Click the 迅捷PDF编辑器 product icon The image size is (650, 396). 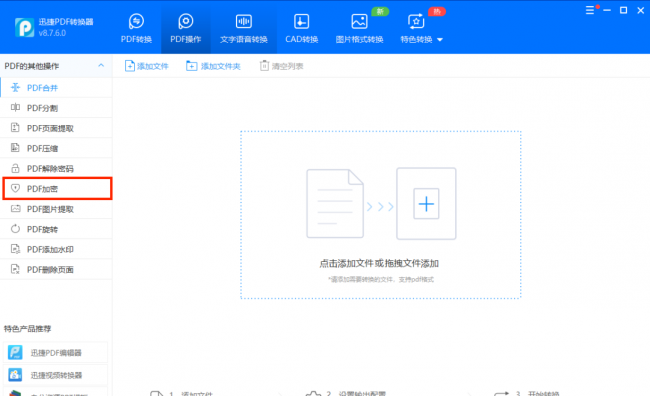(x=15, y=352)
